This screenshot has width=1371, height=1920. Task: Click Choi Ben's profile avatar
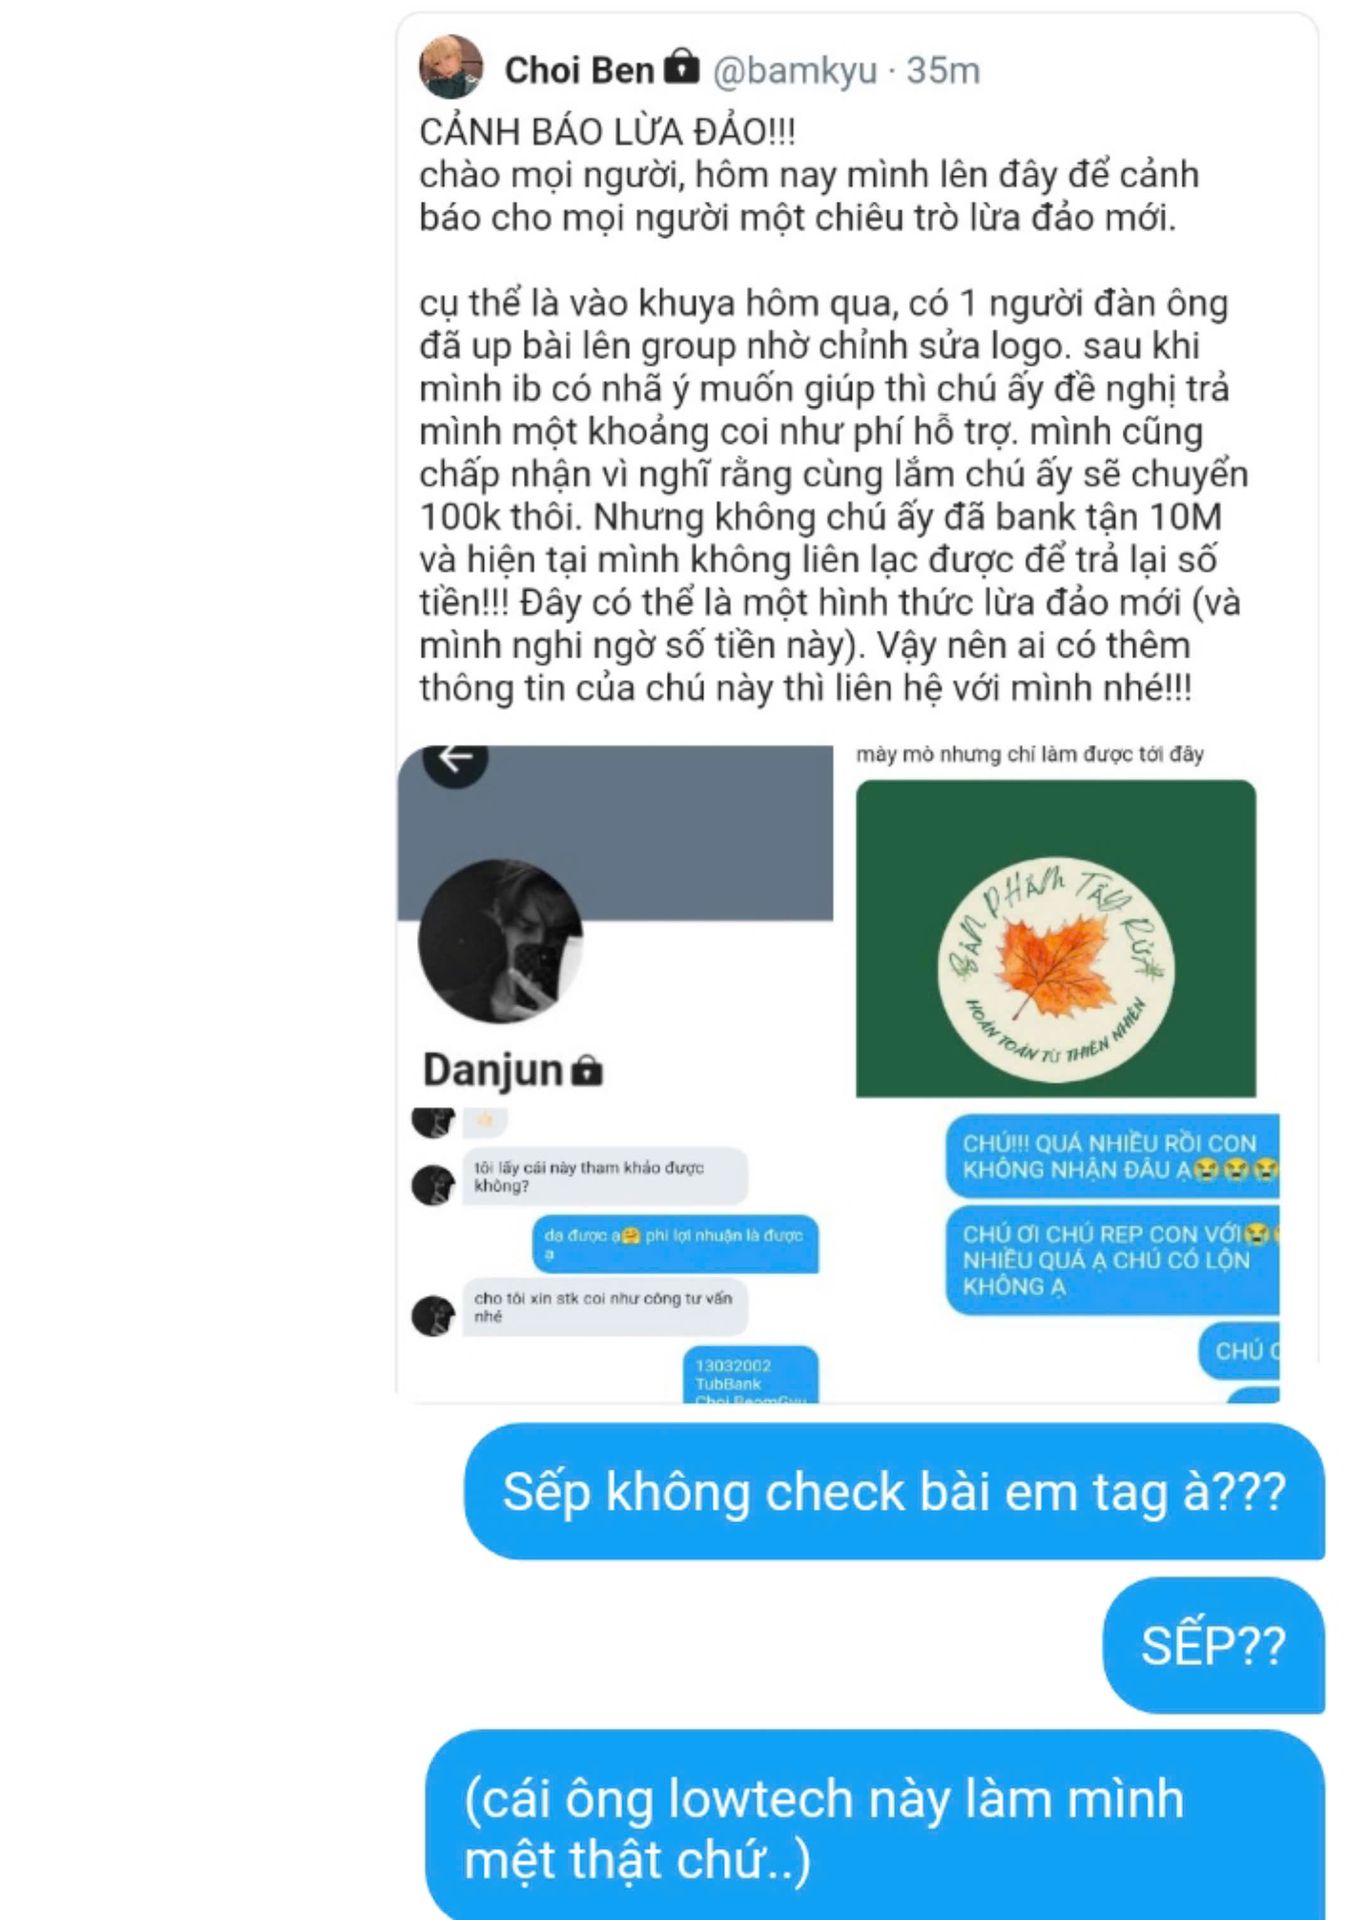[x=451, y=67]
